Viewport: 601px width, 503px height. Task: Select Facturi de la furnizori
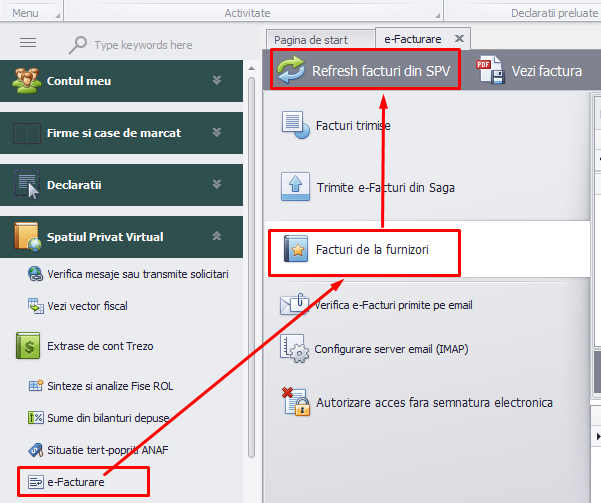(372, 250)
